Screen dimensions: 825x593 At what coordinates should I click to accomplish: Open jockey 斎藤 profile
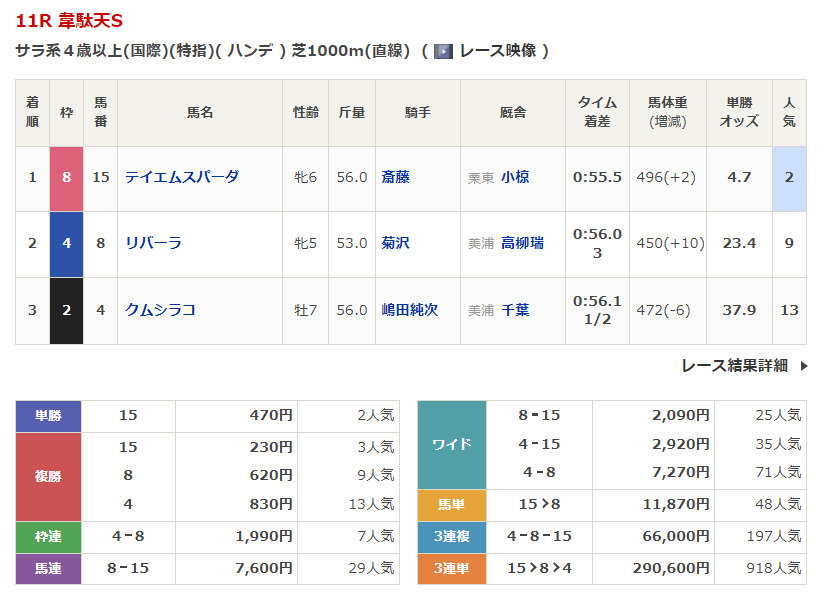tap(395, 177)
